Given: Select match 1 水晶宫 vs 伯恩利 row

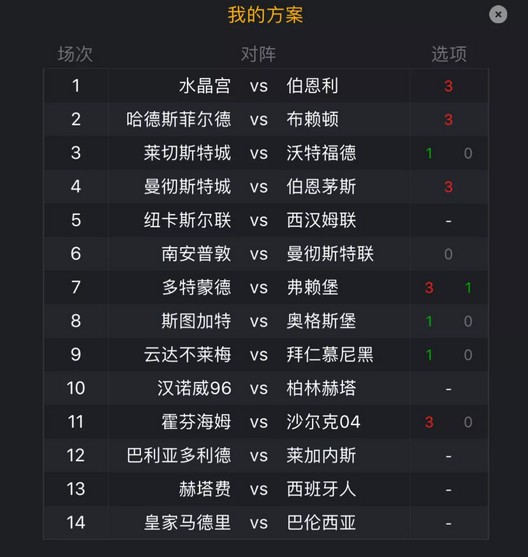Looking at the screenshot, I should (266, 86).
